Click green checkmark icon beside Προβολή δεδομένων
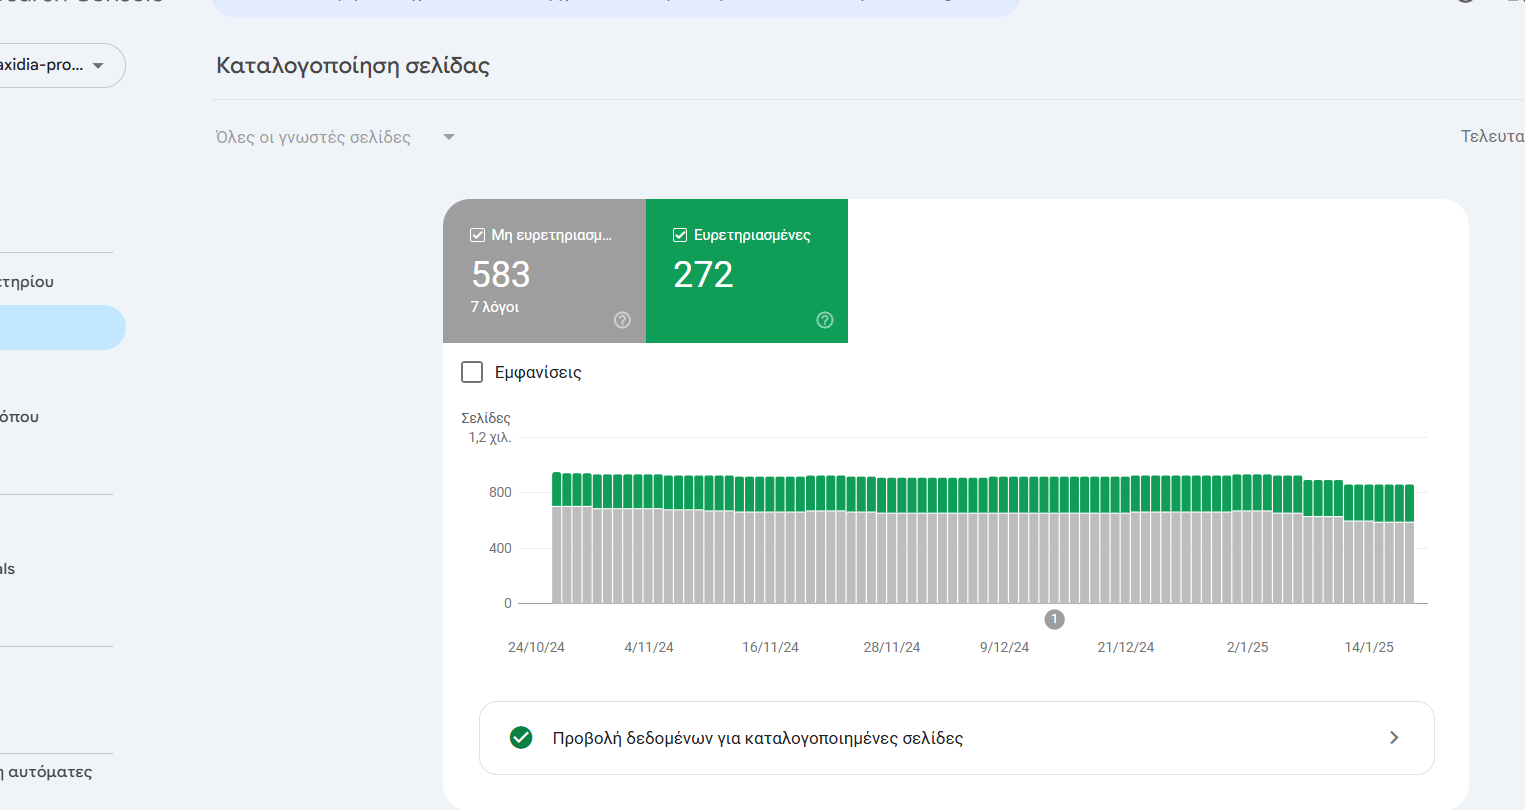Image resolution: width=1525 pixels, height=810 pixels. pyautogui.click(x=521, y=738)
